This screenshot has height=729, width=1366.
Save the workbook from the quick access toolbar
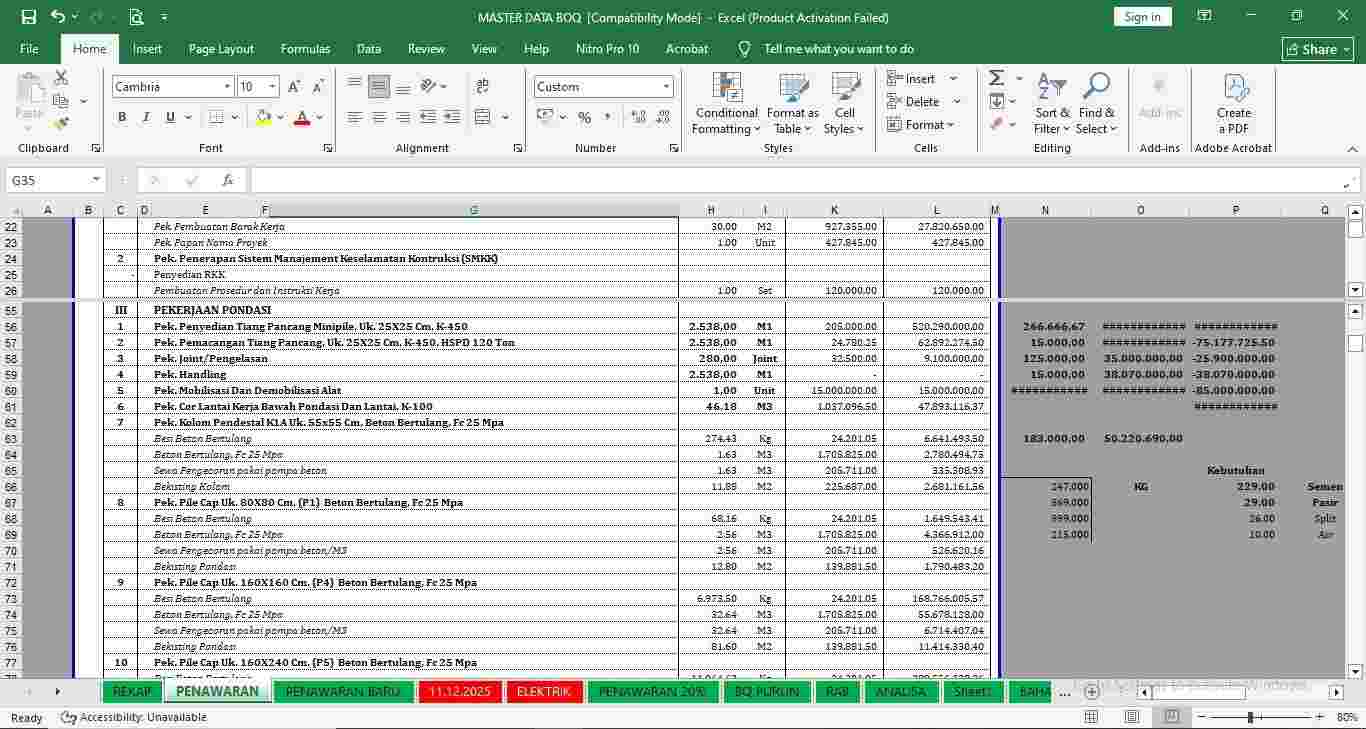[x=28, y=17]
